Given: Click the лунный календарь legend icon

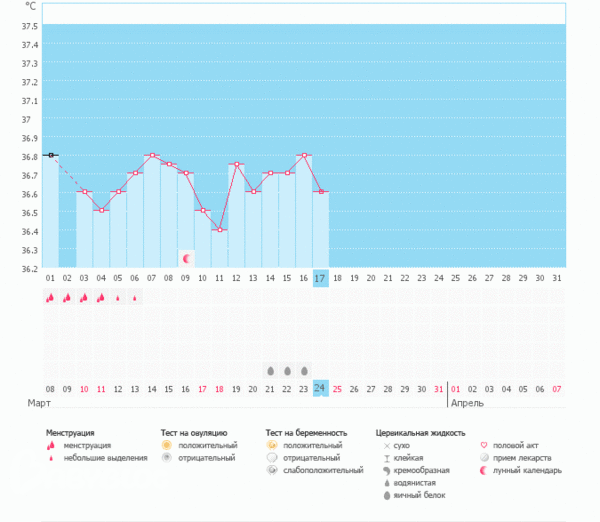Looking at the screenshot, I should [484, 470].
